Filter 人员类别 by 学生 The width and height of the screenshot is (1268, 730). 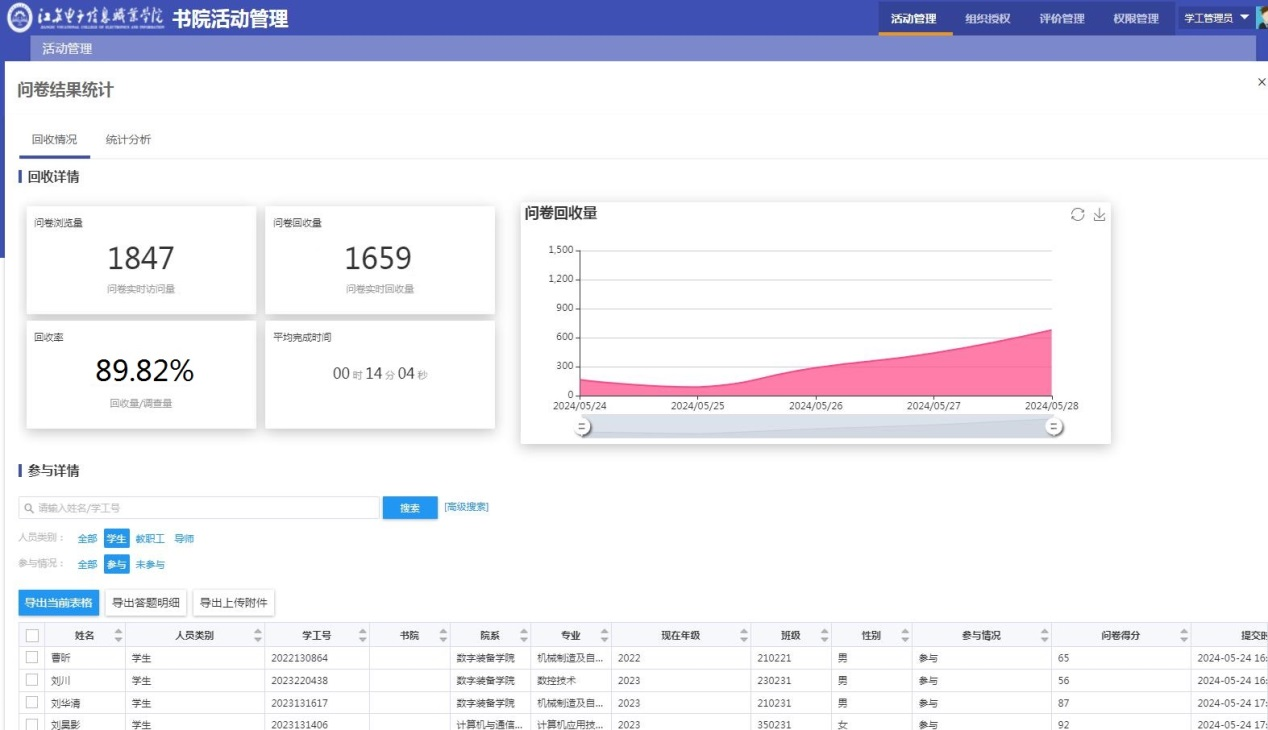pyautogui.click(x=117, y=539)
